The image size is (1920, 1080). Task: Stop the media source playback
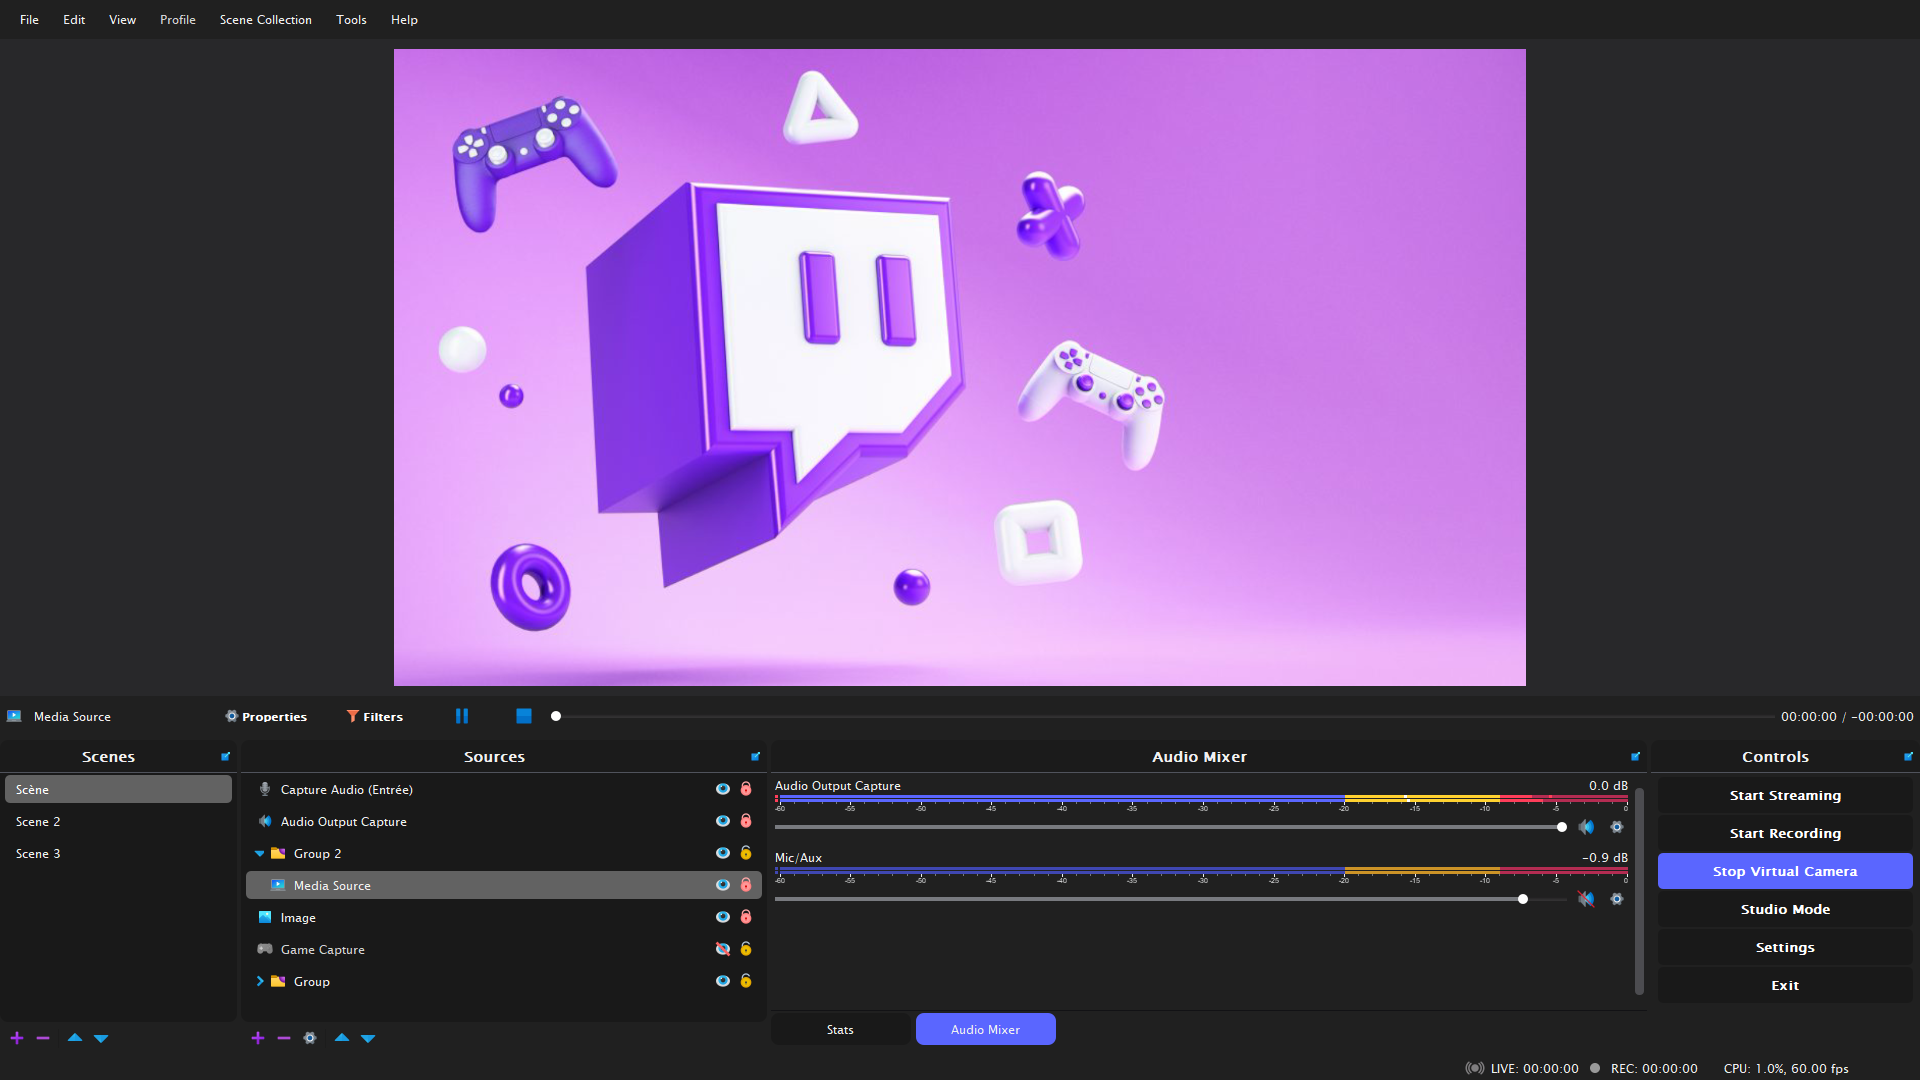[x=523, y=716]
